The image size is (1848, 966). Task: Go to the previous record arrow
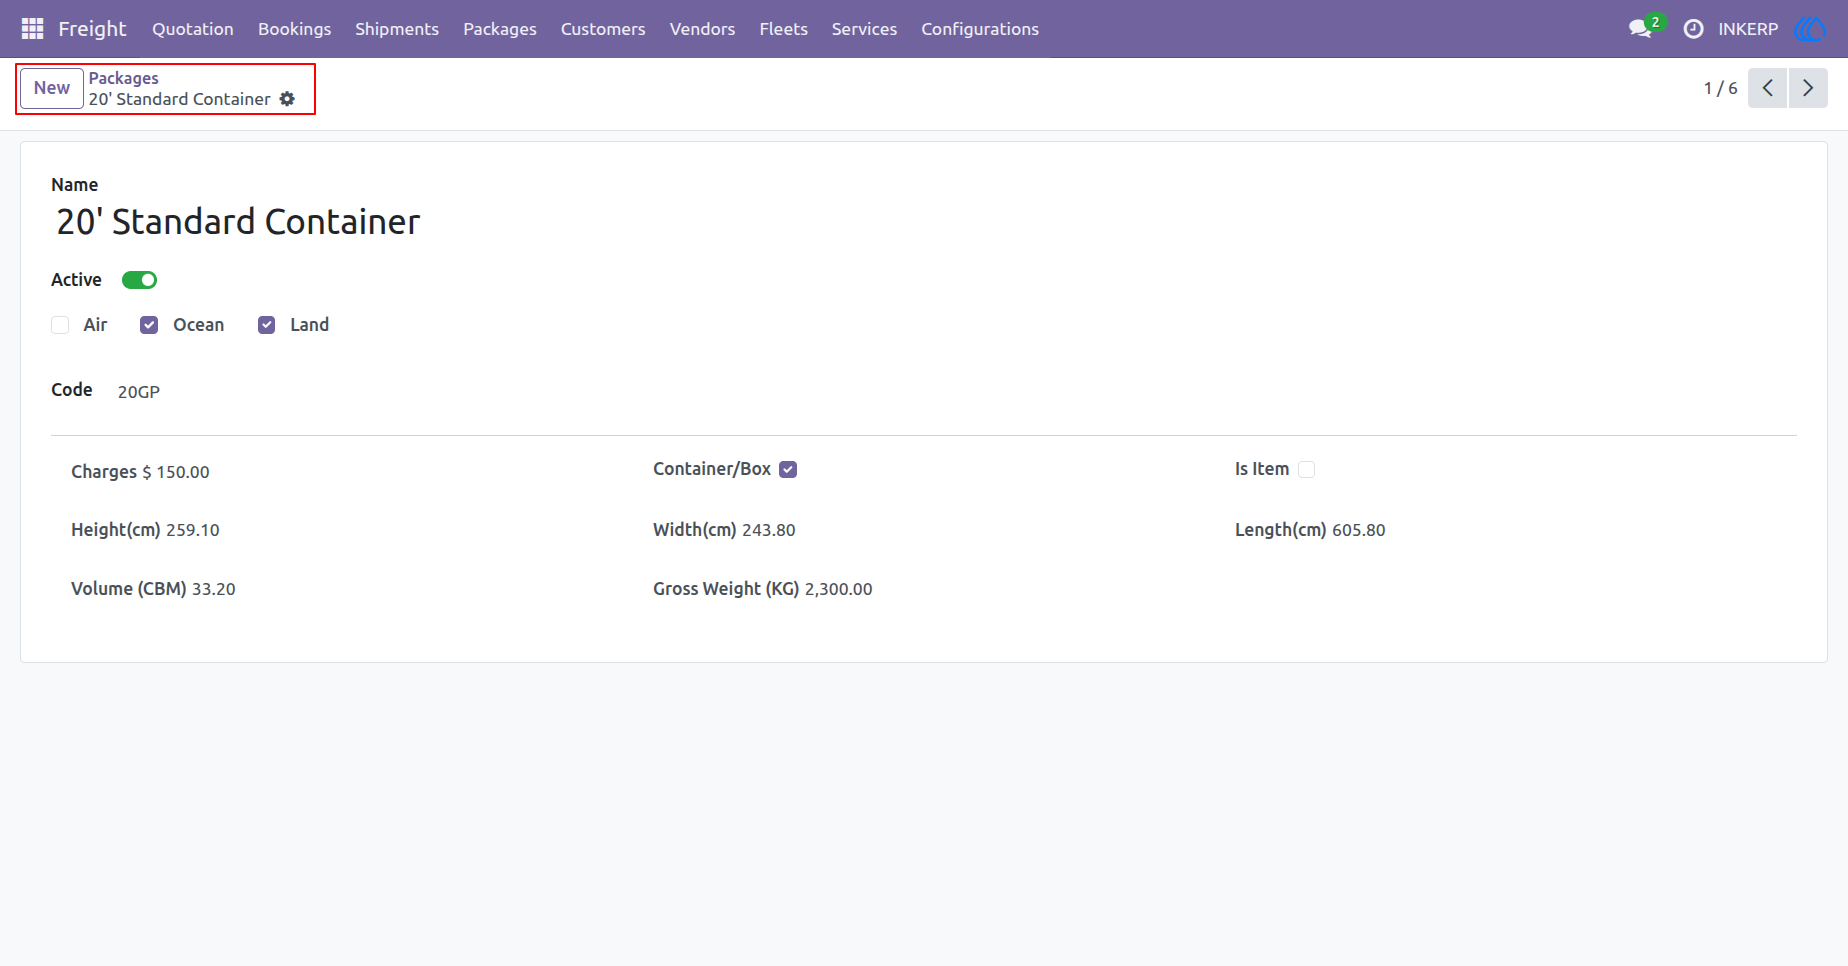1767,88
